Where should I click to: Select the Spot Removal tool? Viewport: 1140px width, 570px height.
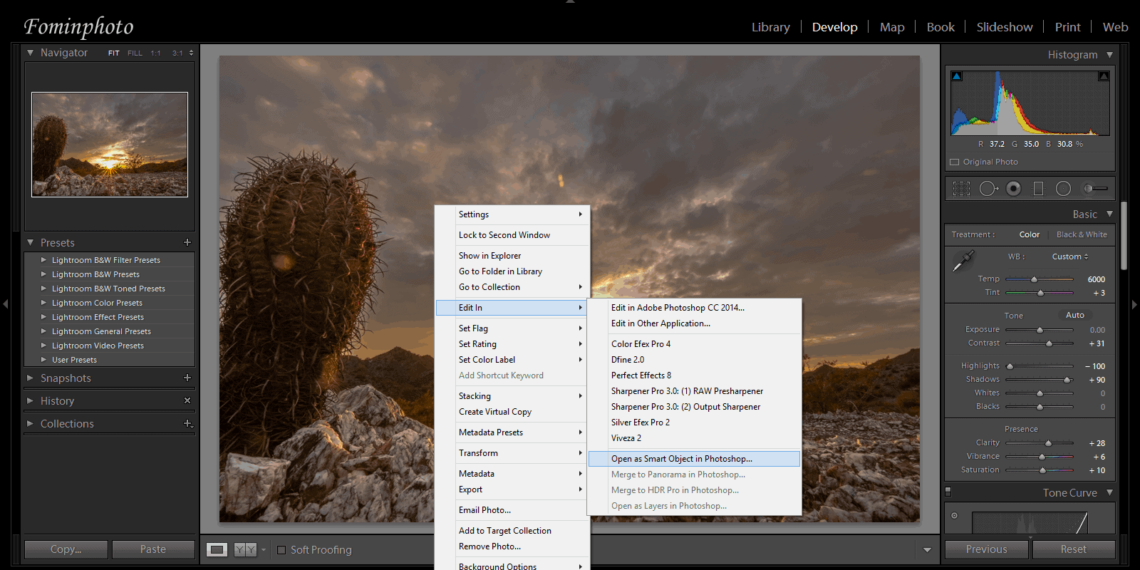click(x=988, y=188)
